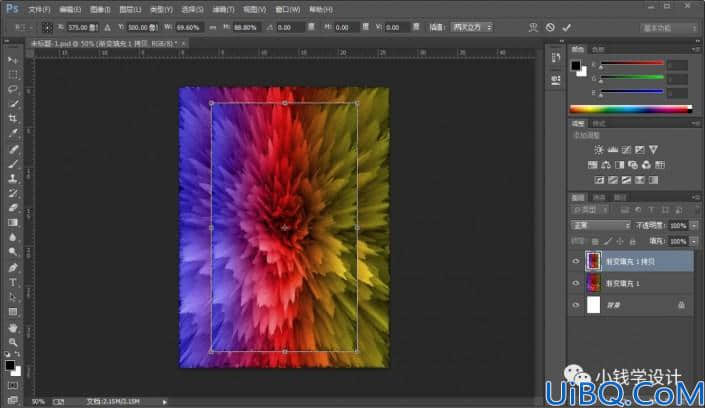
Task: Select the Healing Brush tool
Action: [x=13, y=149]
